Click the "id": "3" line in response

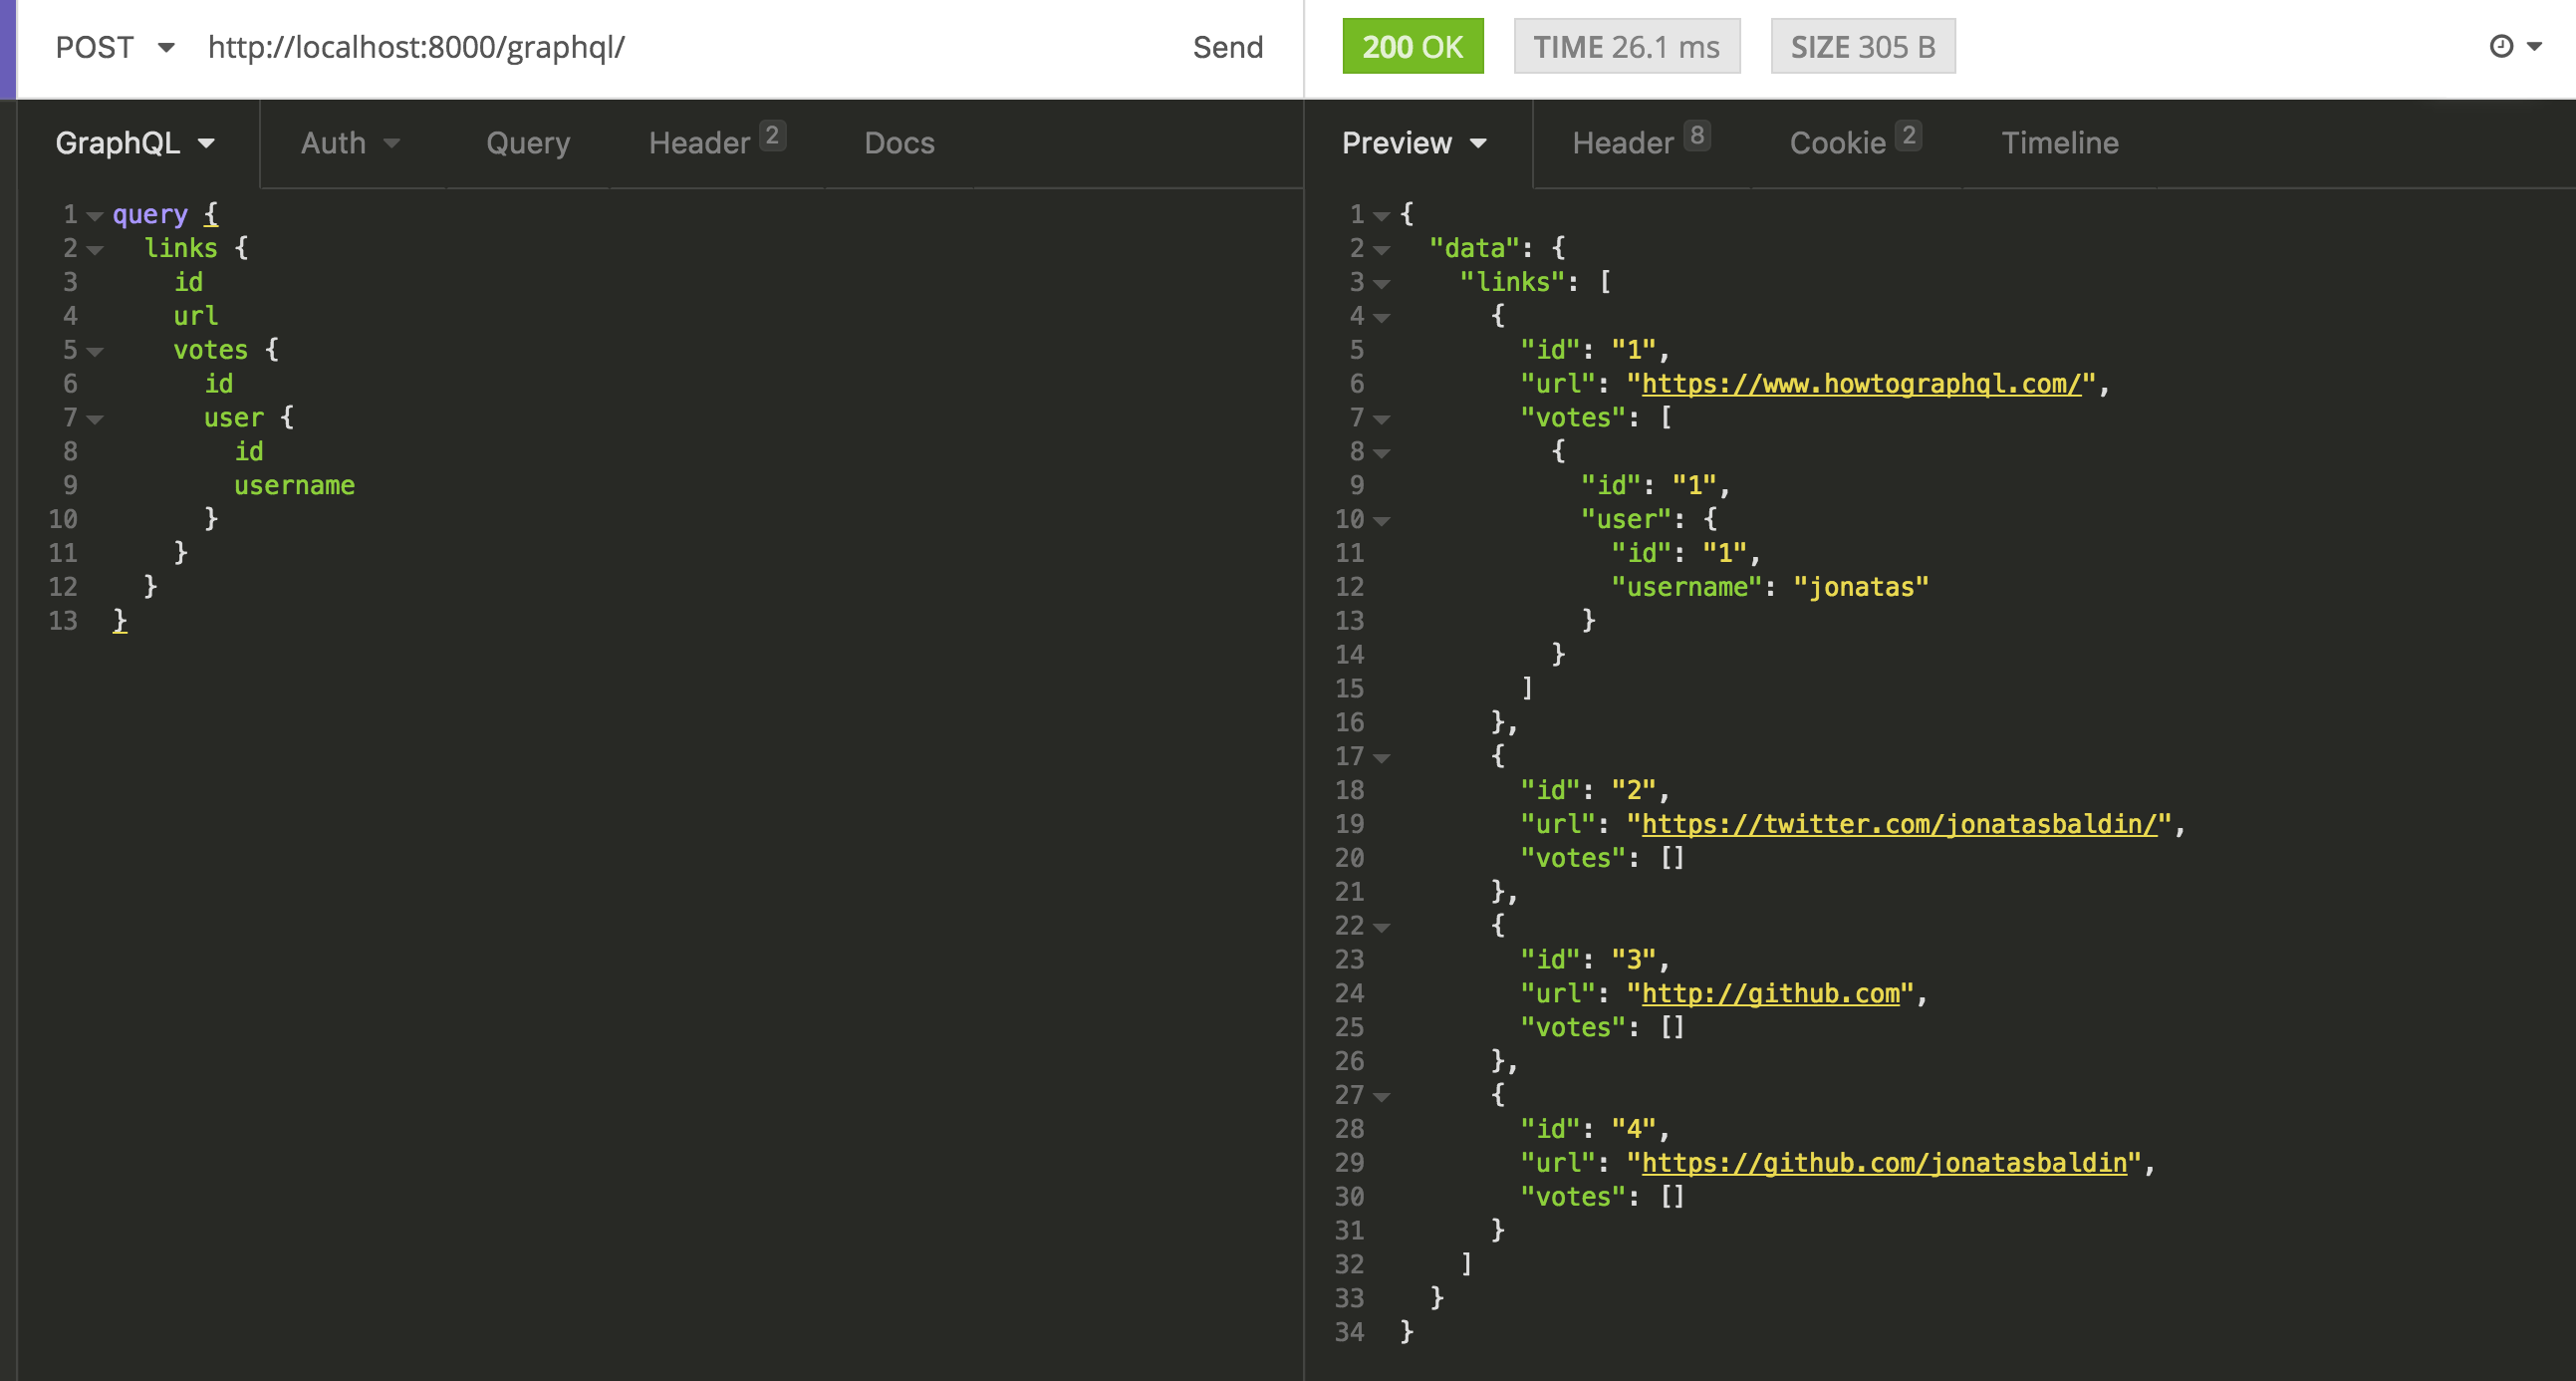point(1594,960)
